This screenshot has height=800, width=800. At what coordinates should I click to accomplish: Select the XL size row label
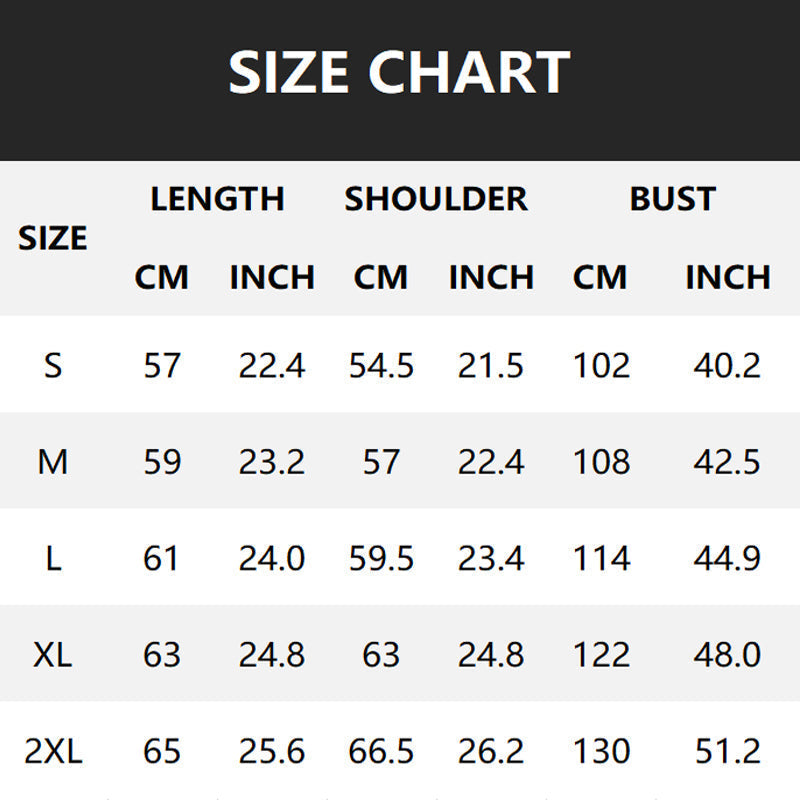(53, 655)
